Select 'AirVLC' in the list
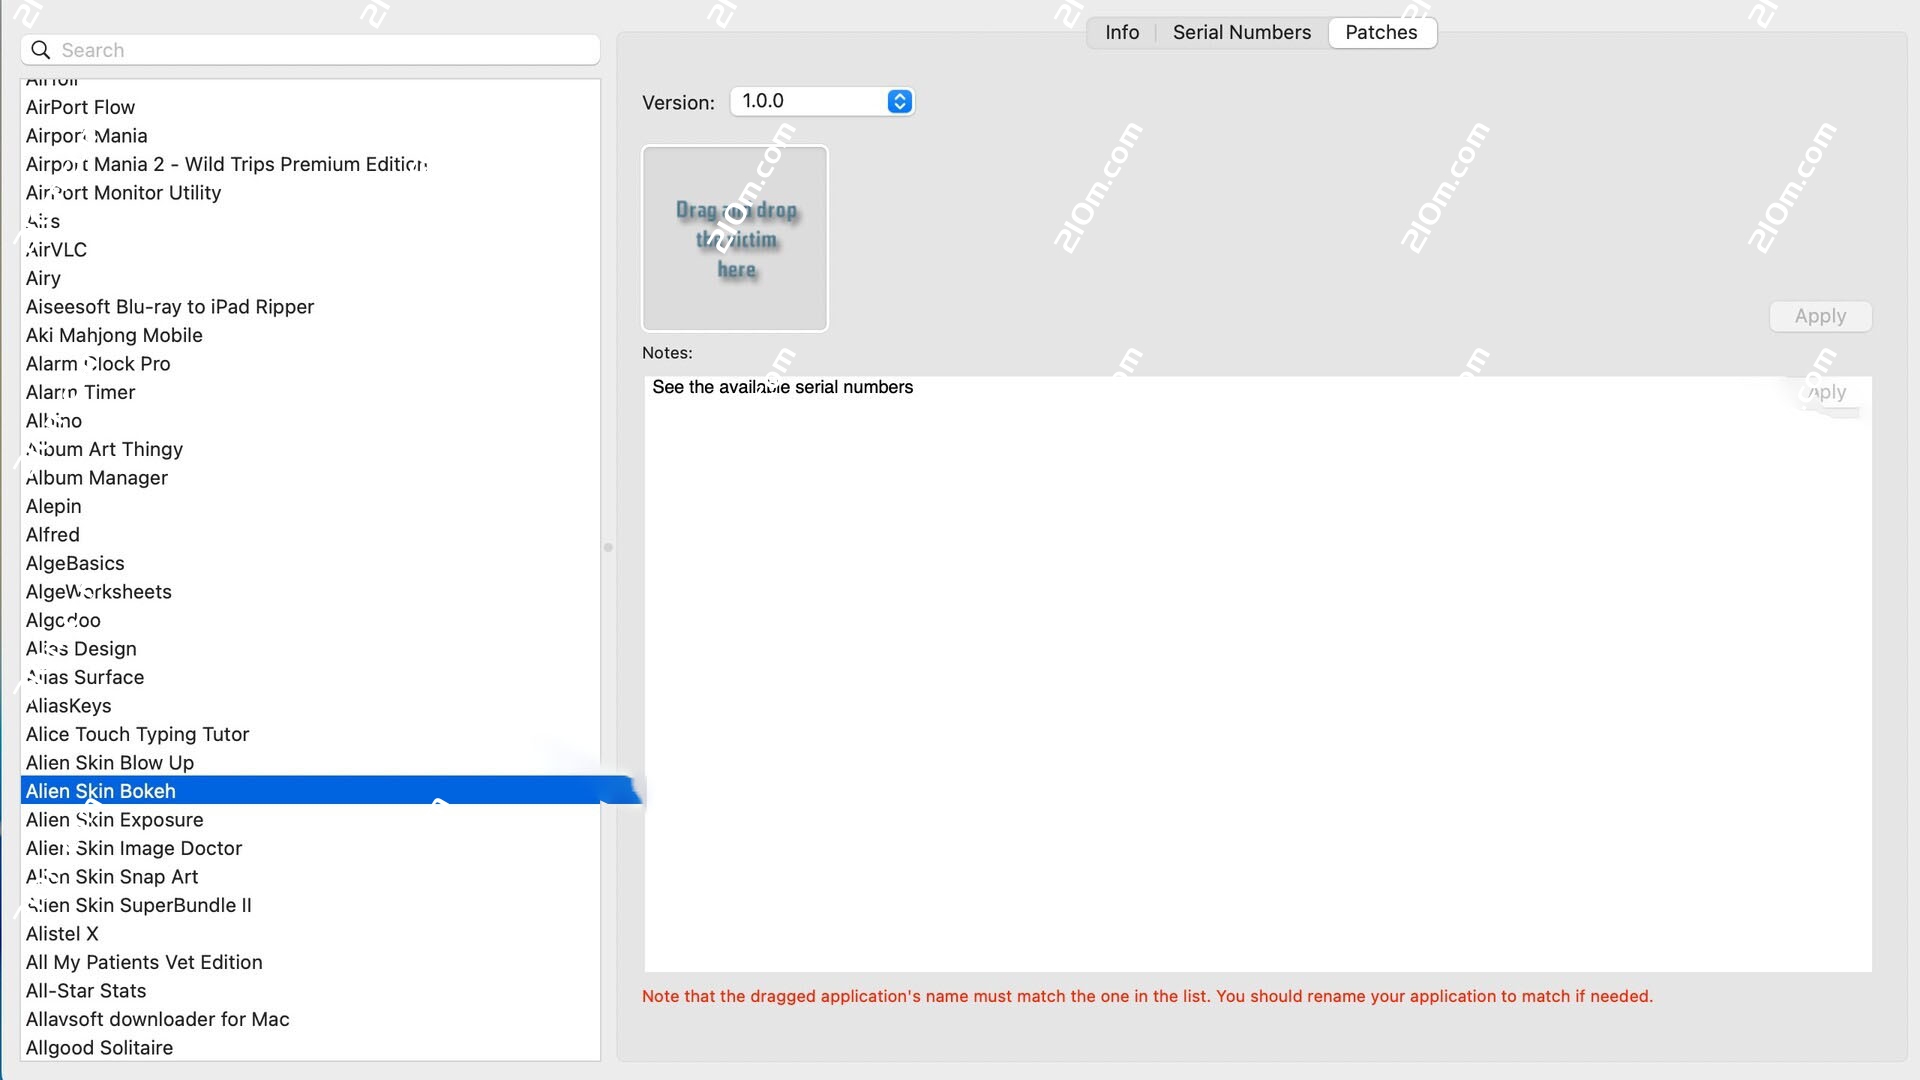 [310, 250]
